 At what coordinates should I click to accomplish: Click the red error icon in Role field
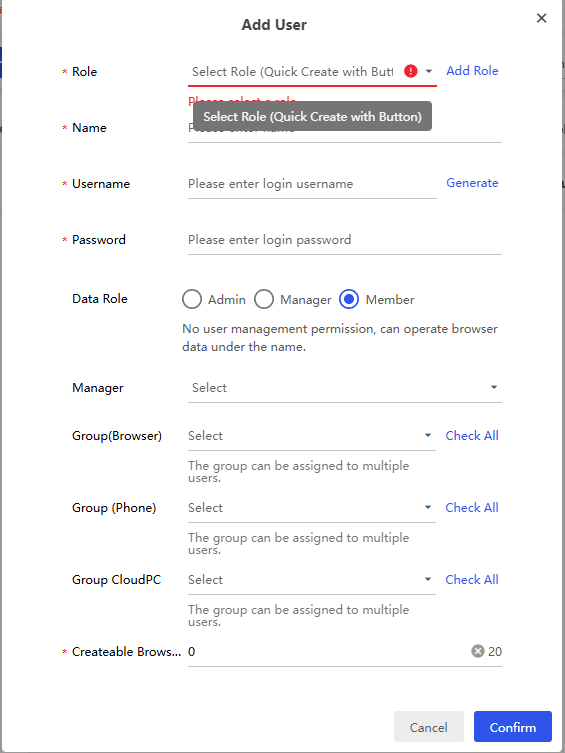pyautogui.click(x=410, y=71)
